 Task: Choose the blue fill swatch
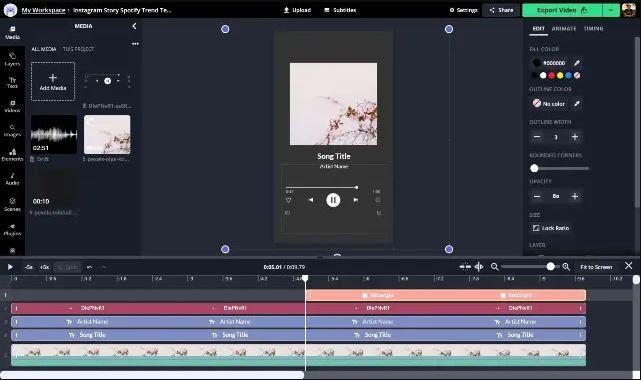click(x=569, y=75)
